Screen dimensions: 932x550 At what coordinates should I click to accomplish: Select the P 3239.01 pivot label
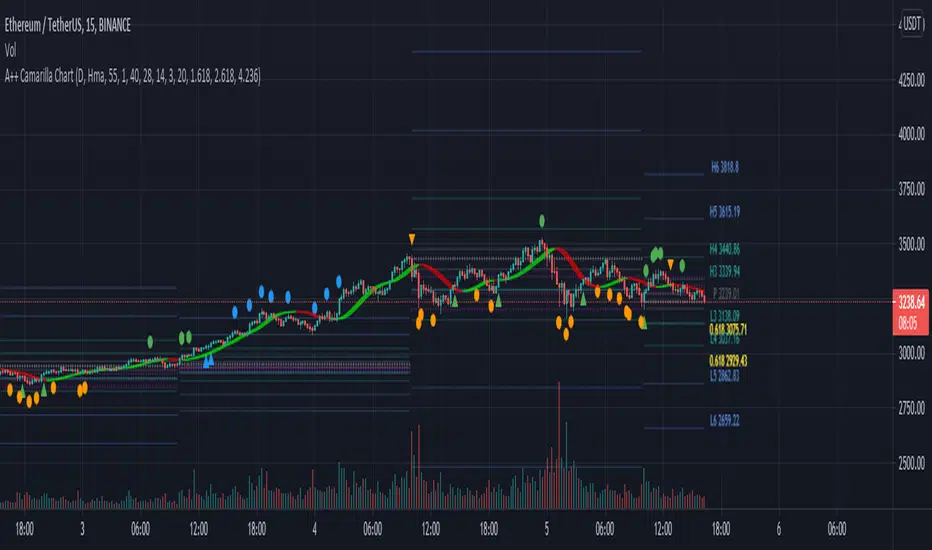pos(726,294)
